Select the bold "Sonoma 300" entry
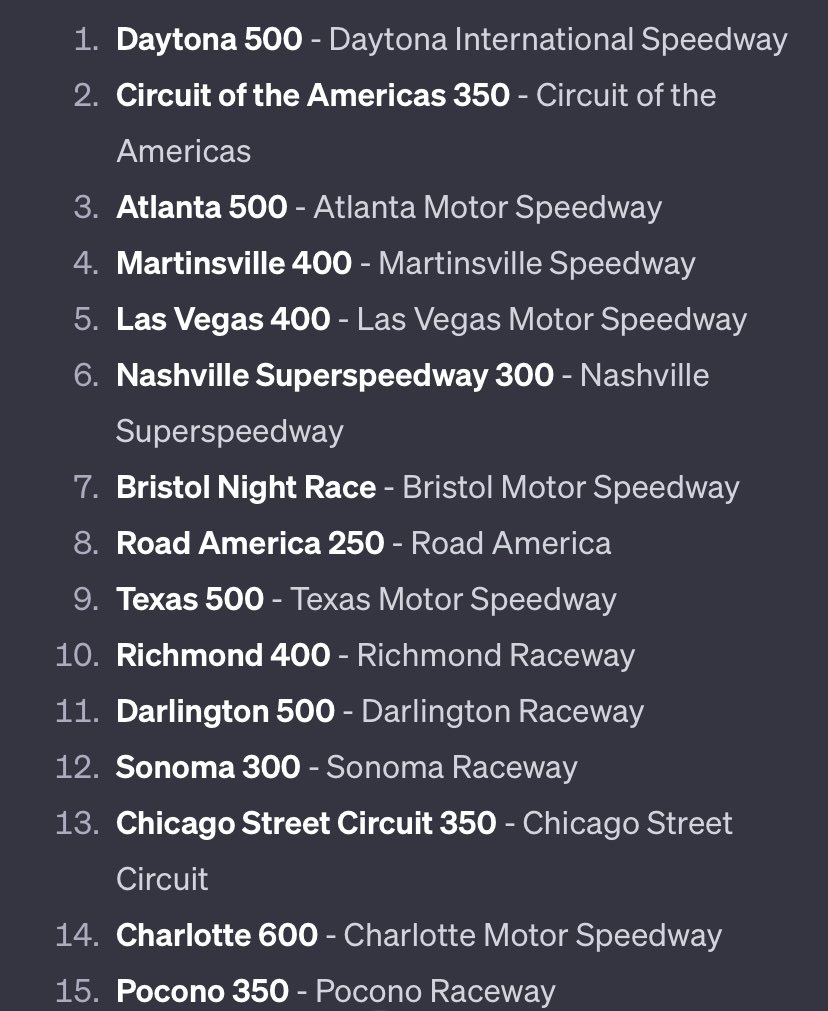The height and width of the screenshot is (1011, 828). point(208,767)
